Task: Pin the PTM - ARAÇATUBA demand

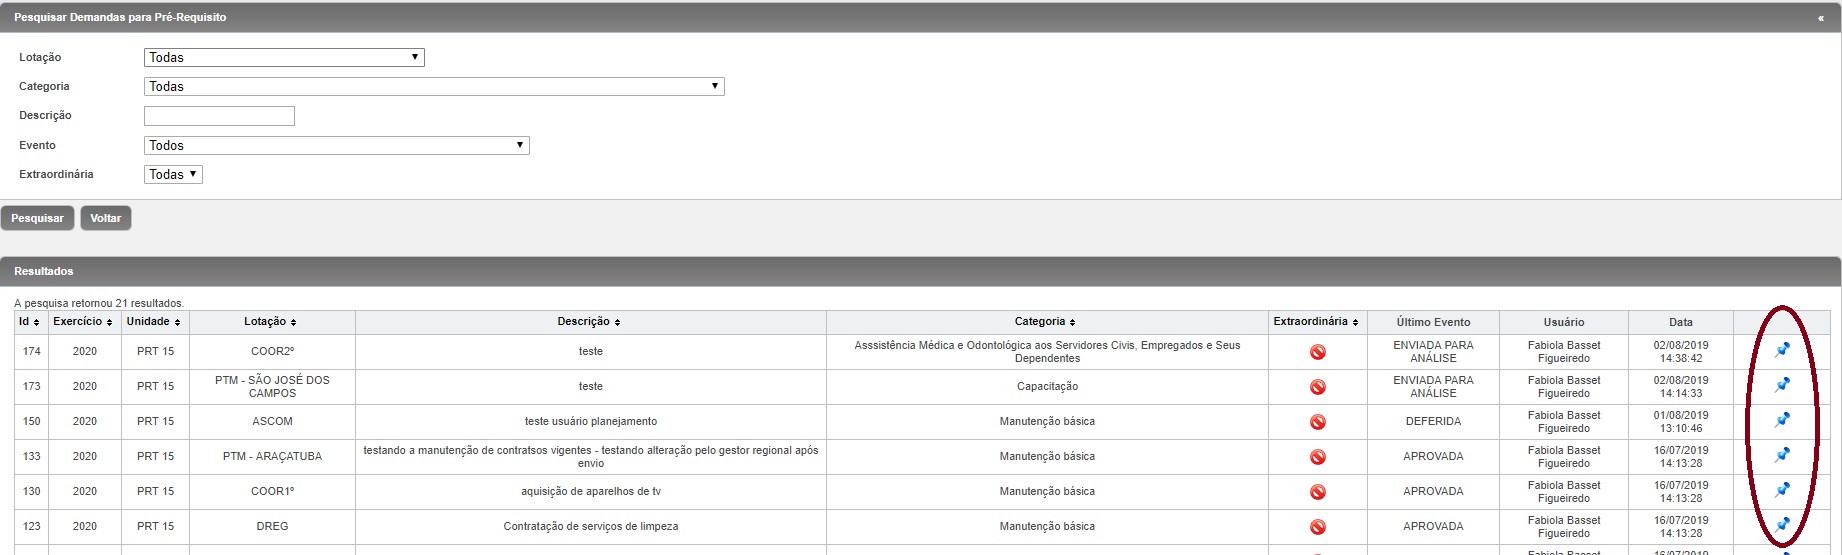Action: click(x=1782, y=456)
